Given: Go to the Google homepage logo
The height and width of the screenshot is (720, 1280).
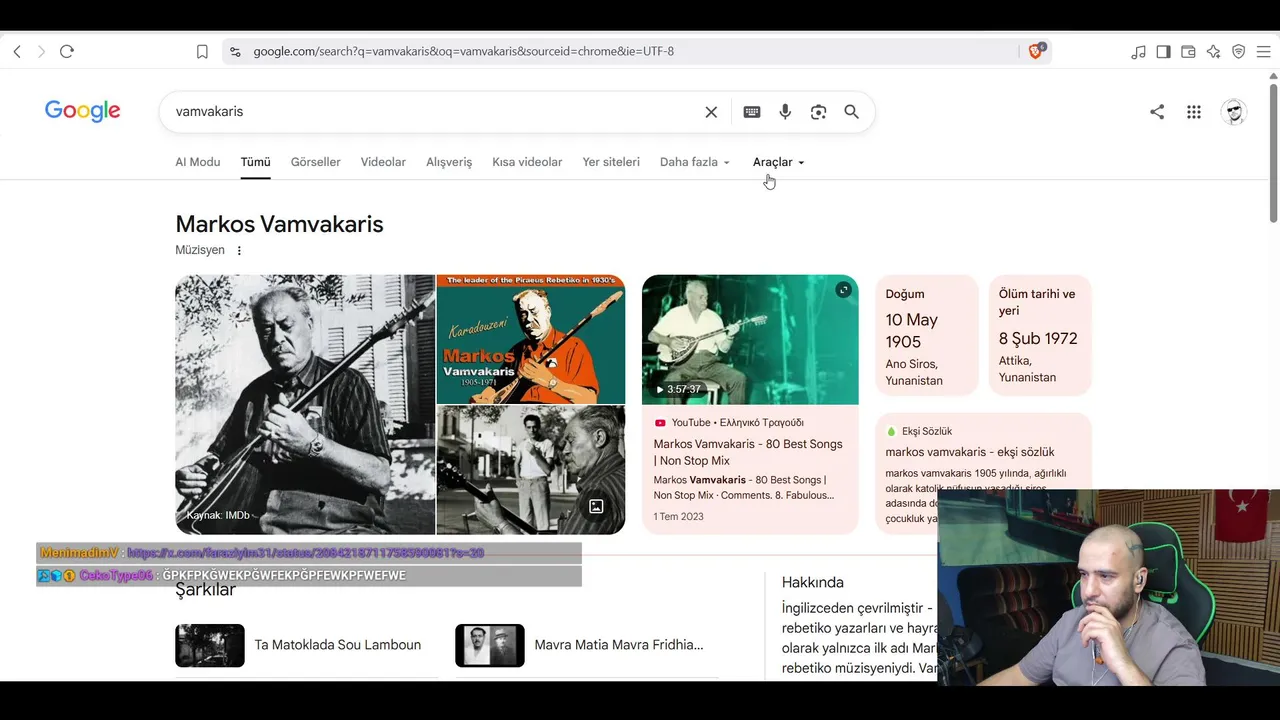Looking at the screenshot, I should pyautogui.click(x=83, y=111).
